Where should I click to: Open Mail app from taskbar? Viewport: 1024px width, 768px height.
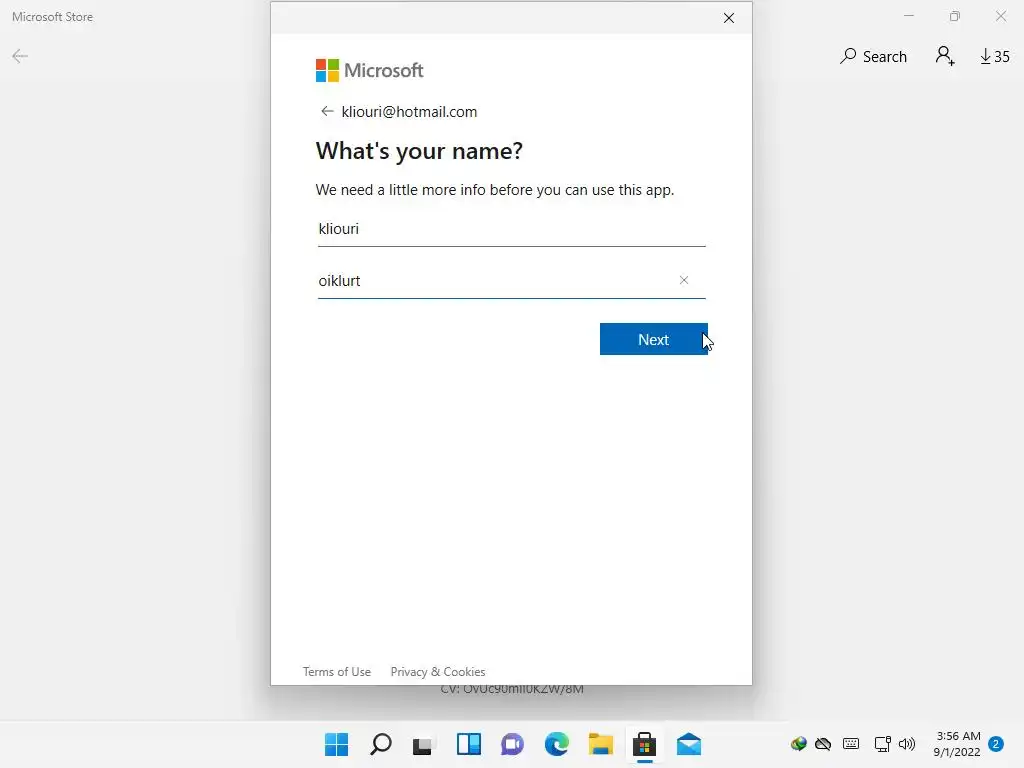689,744
